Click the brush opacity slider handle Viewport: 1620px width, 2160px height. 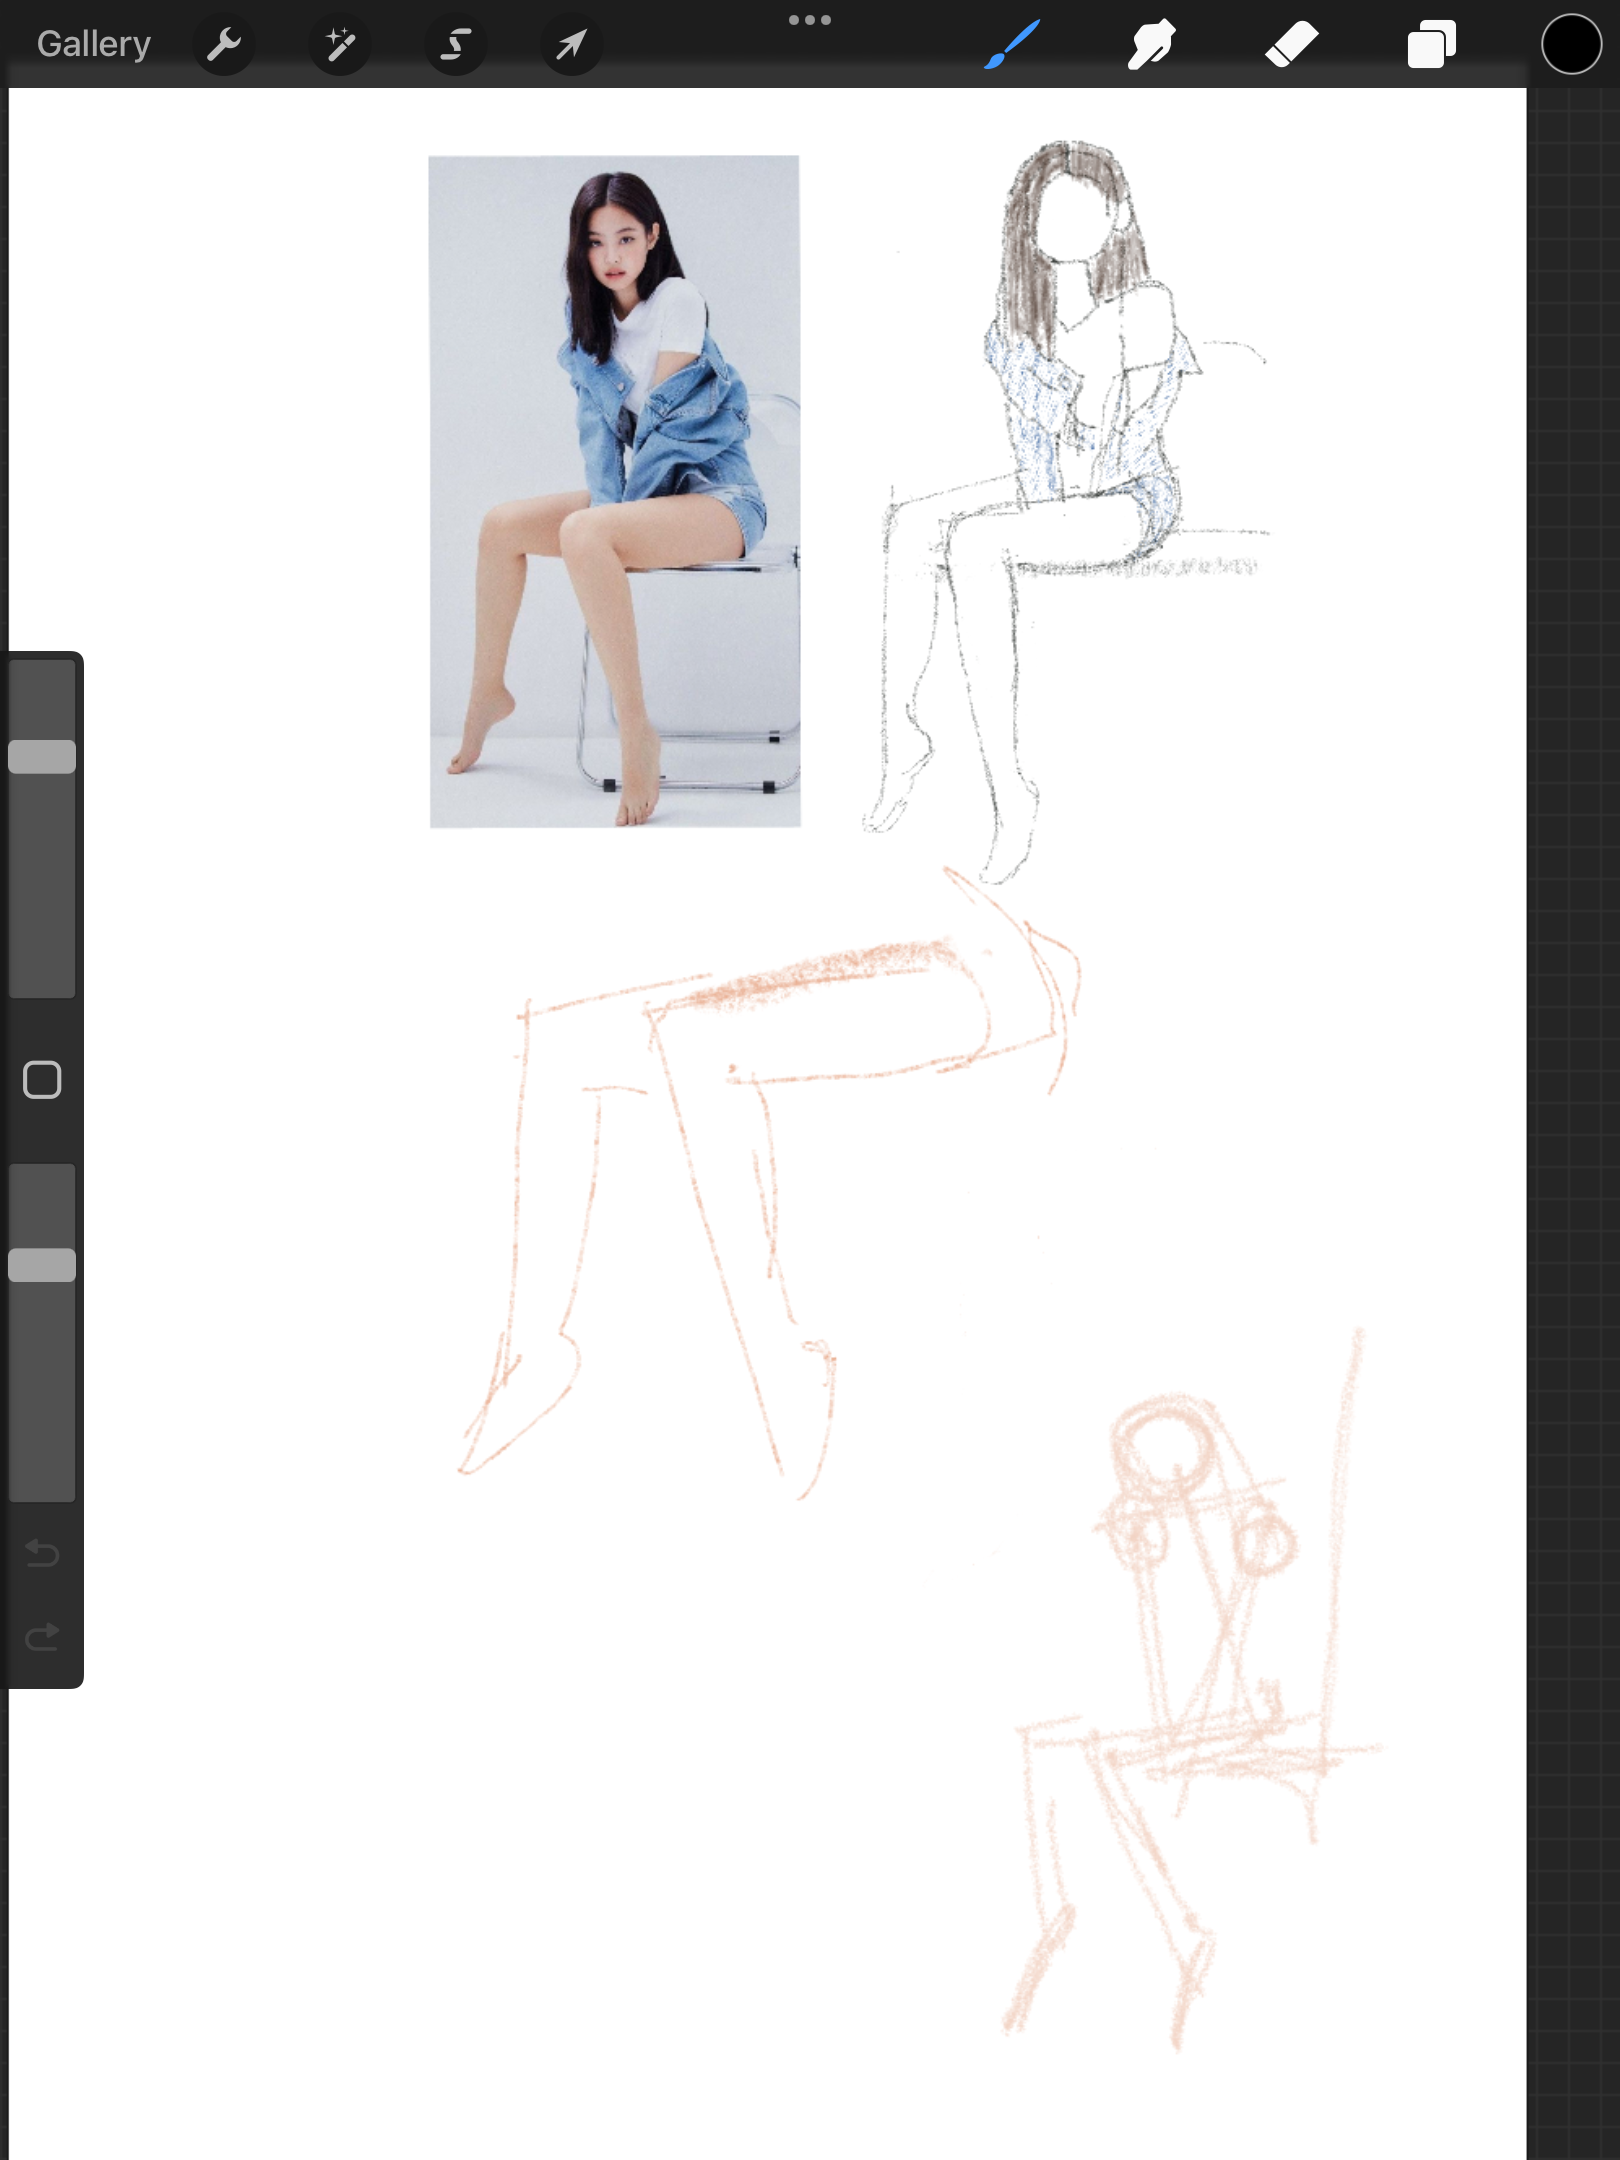coord(42,1265)
